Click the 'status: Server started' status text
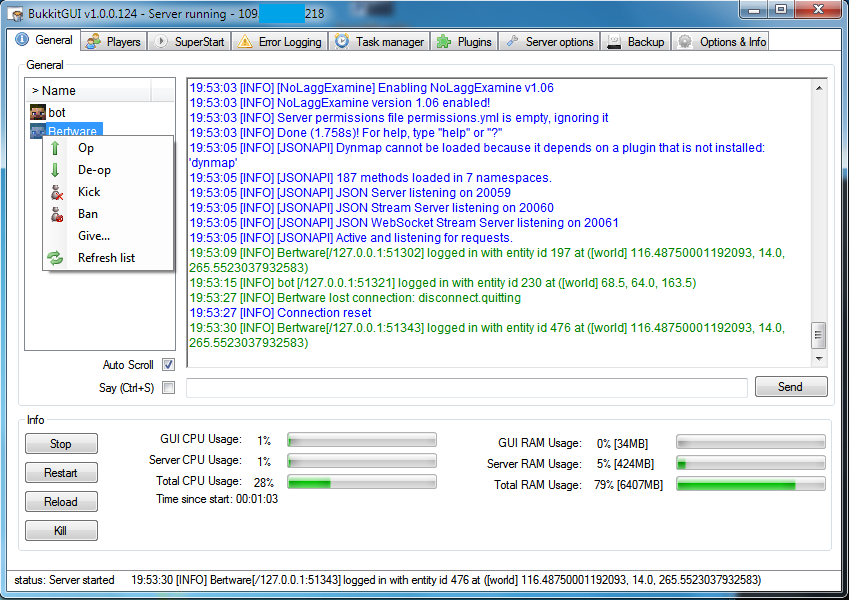 64,580
